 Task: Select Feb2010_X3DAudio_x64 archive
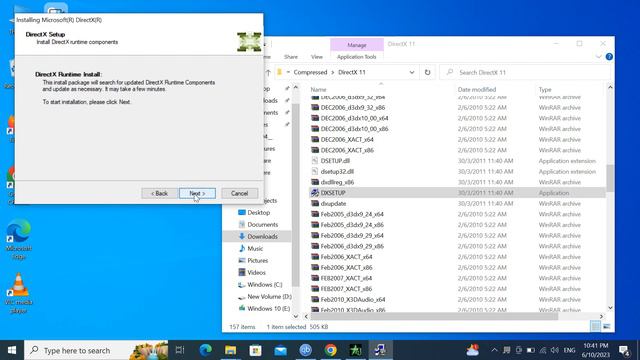click(x=353, y=299)
